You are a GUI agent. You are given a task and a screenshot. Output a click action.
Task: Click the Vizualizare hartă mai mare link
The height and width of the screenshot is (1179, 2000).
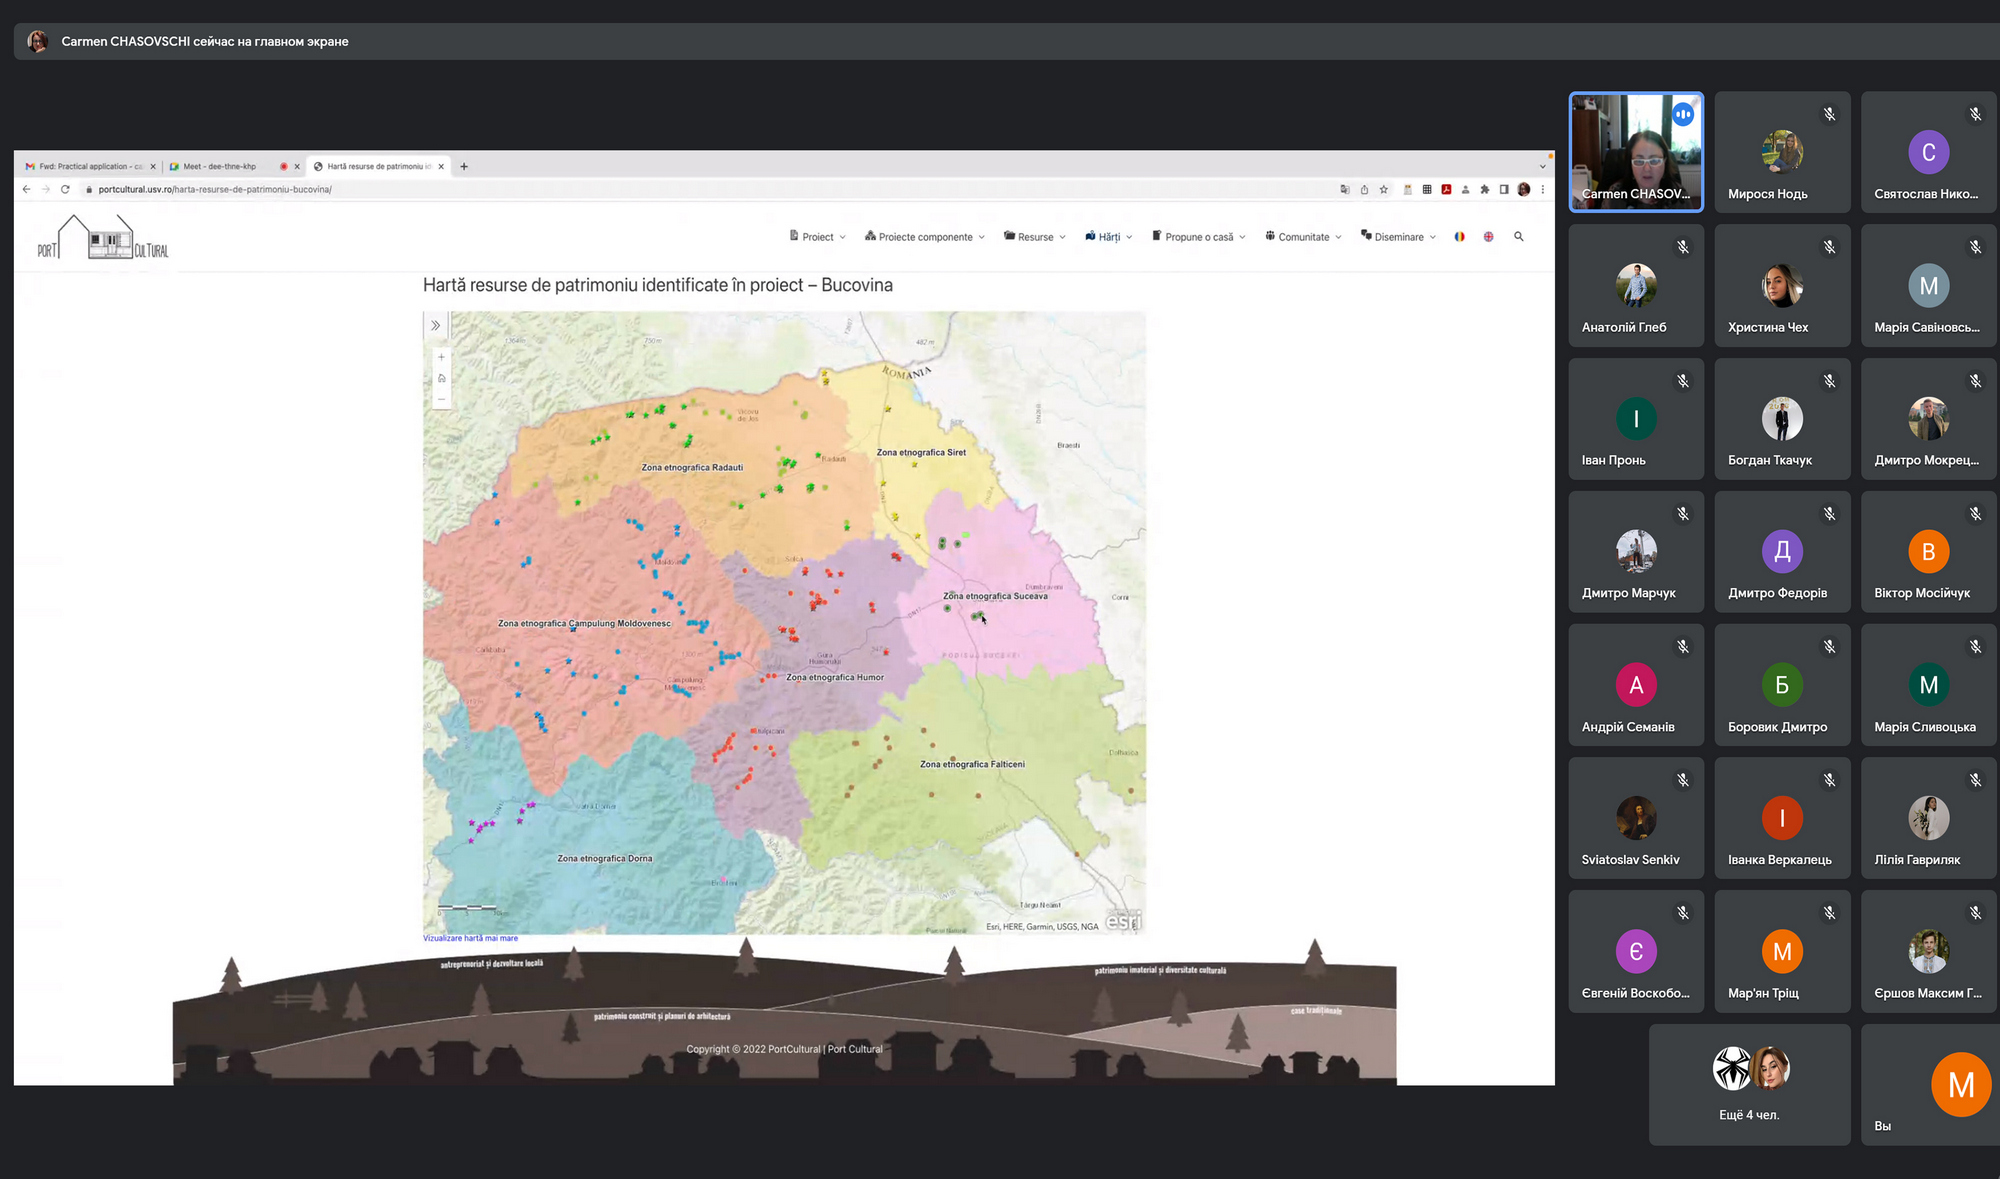470,938
